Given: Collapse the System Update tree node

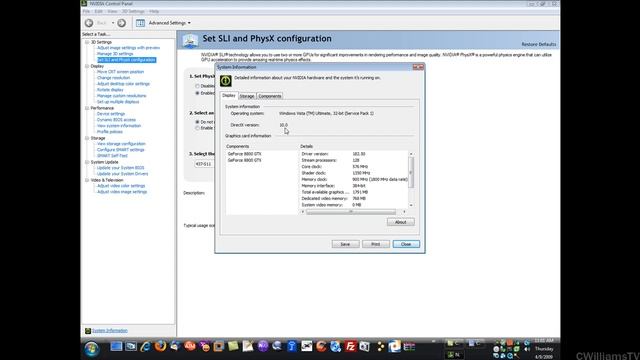Looking at the screenshot, I should point(87,162).
